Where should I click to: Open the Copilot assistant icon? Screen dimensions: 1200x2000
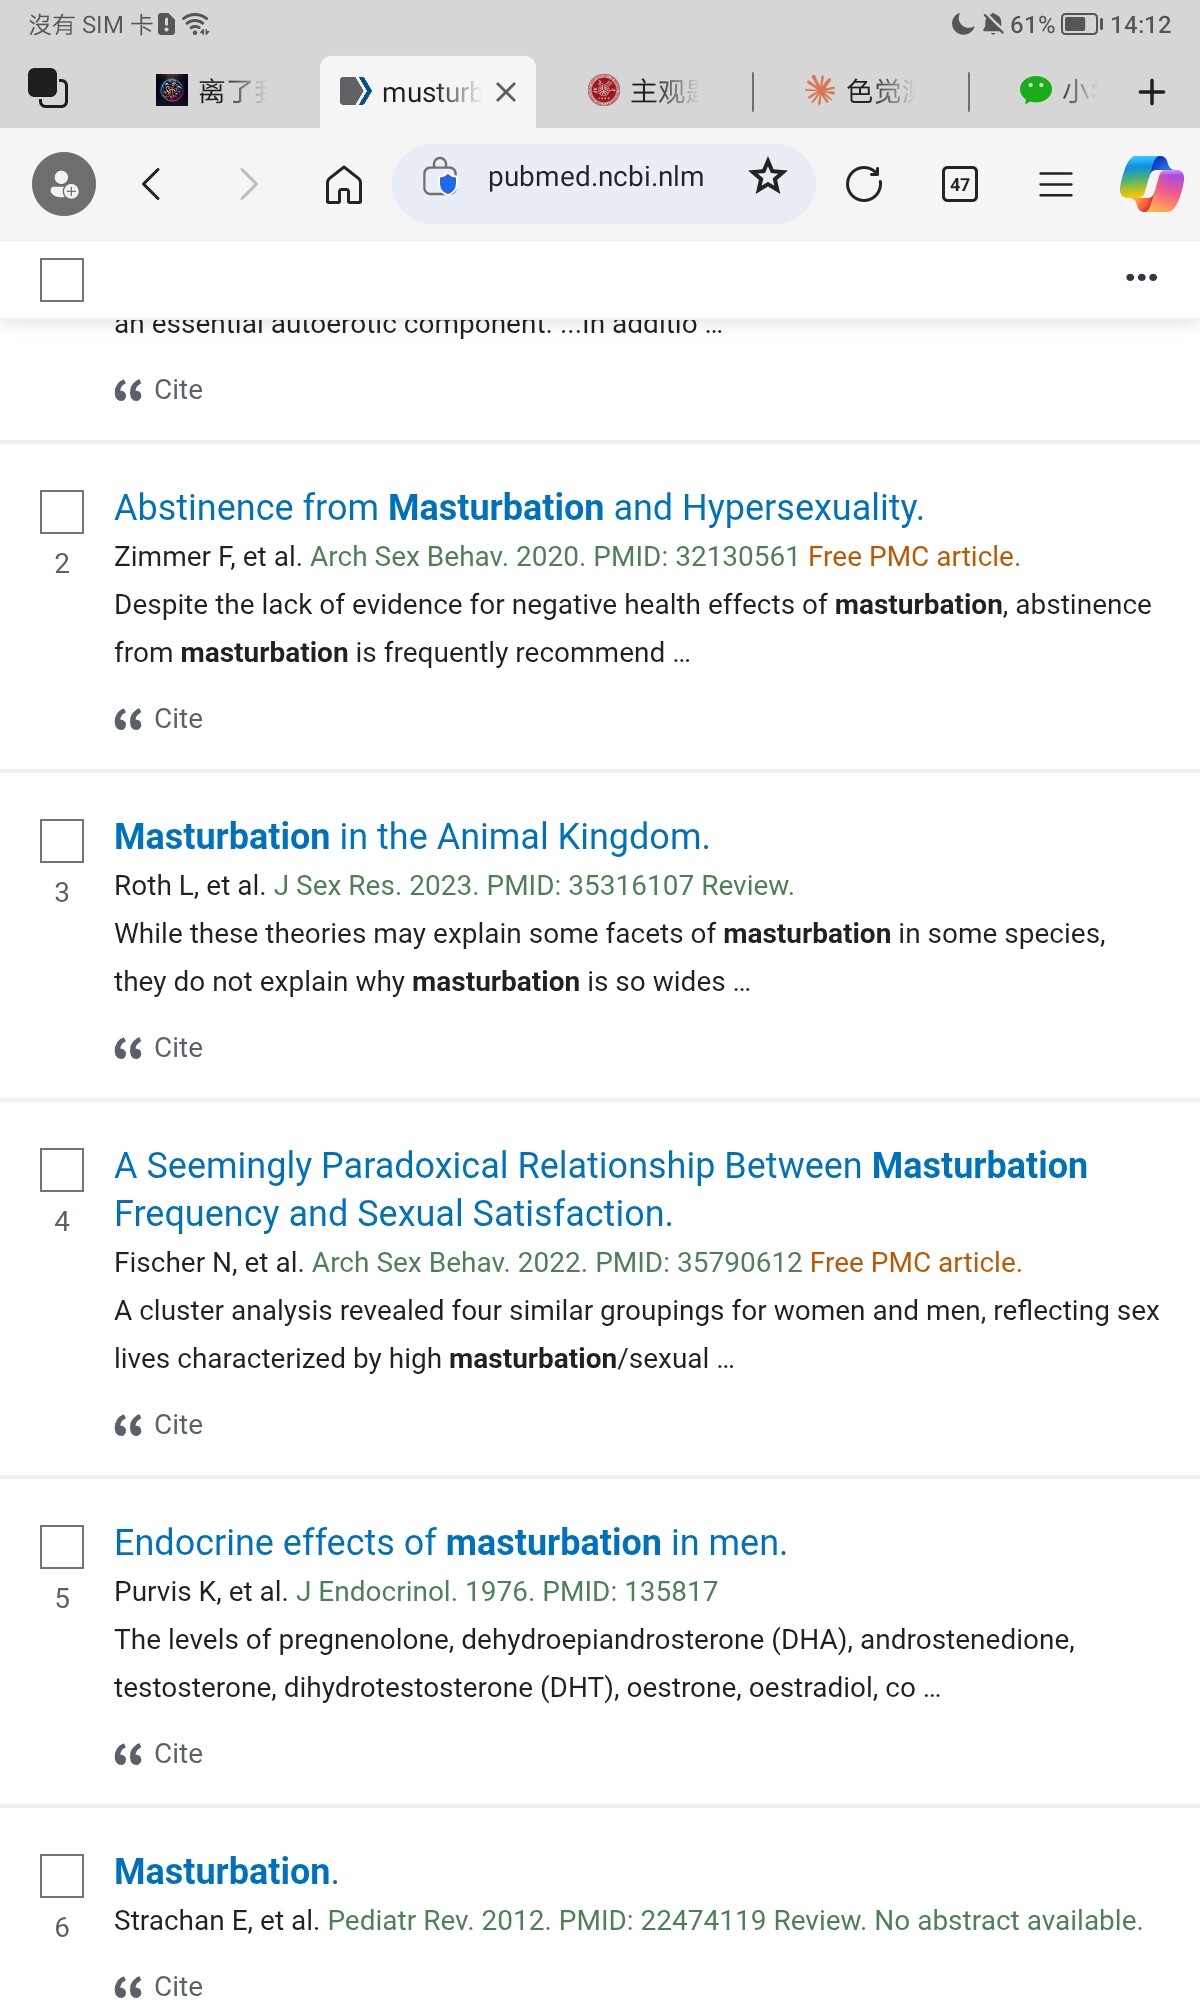coord(1151,184)
